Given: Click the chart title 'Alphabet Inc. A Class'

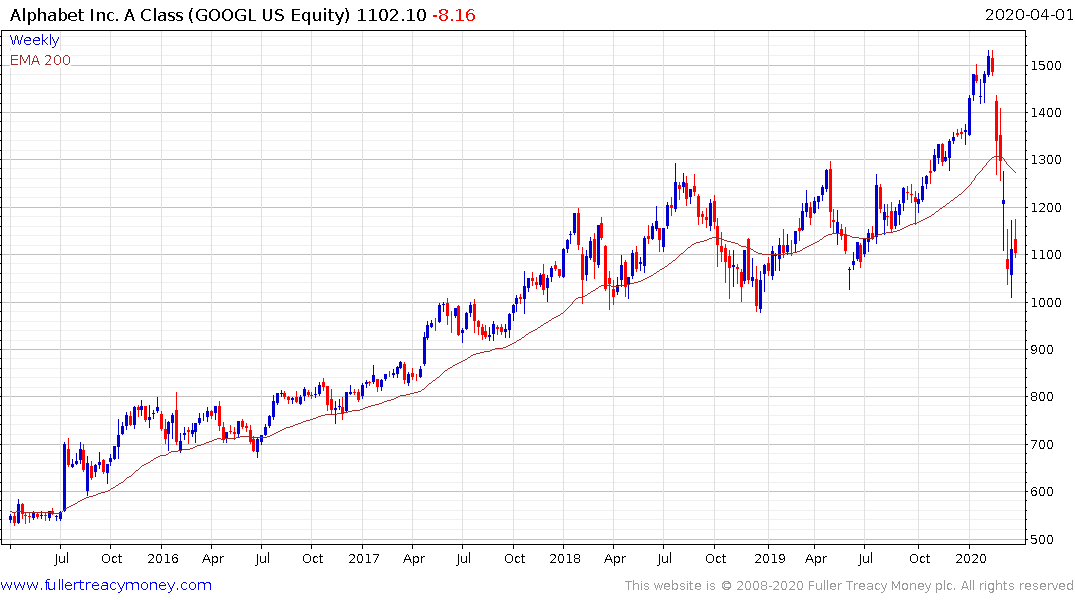Looking at the screenshot, I should [x=97, y=15].
